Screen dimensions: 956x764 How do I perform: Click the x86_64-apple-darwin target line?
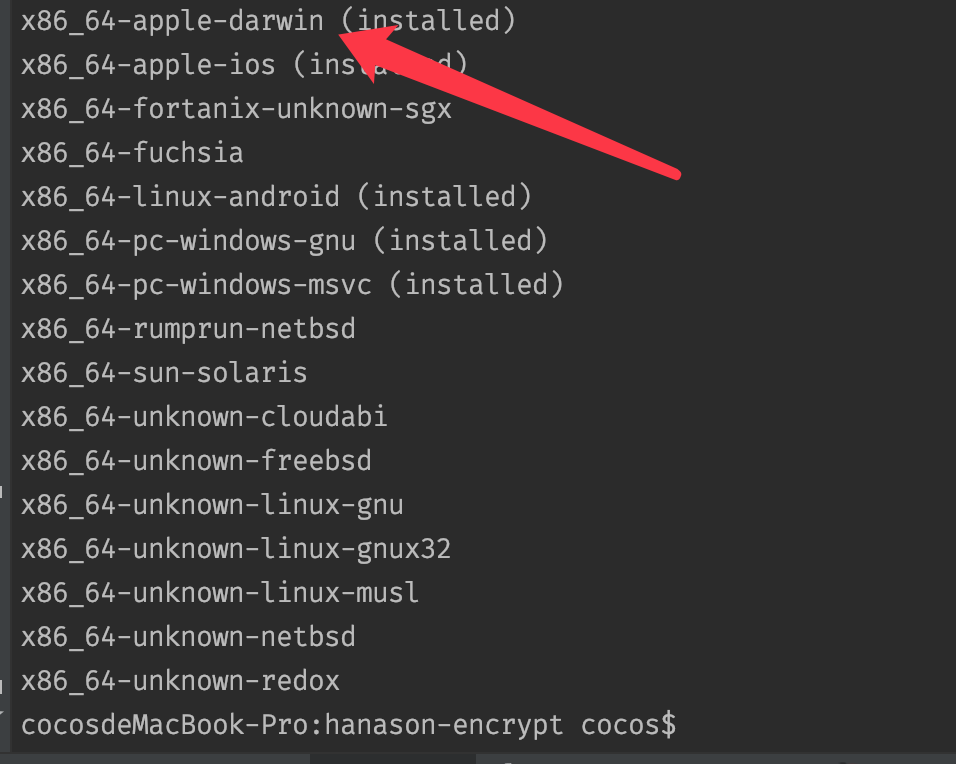pos(172,20)
